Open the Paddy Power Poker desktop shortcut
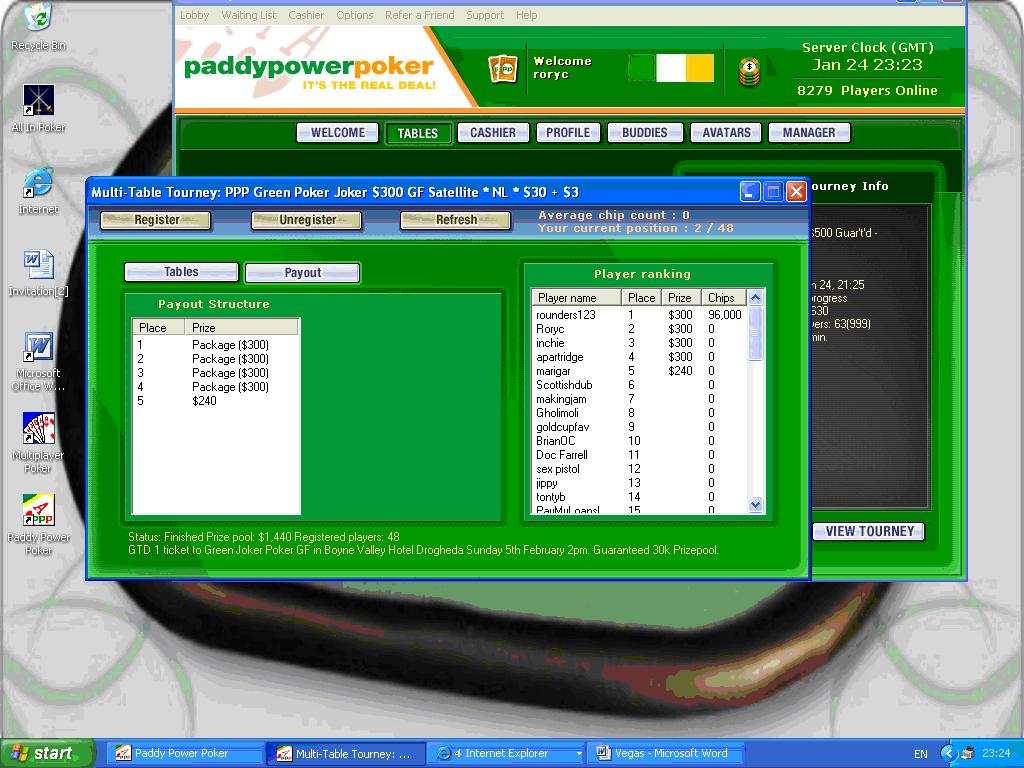This screenshot has height=768, width=1024. point(38,524)
